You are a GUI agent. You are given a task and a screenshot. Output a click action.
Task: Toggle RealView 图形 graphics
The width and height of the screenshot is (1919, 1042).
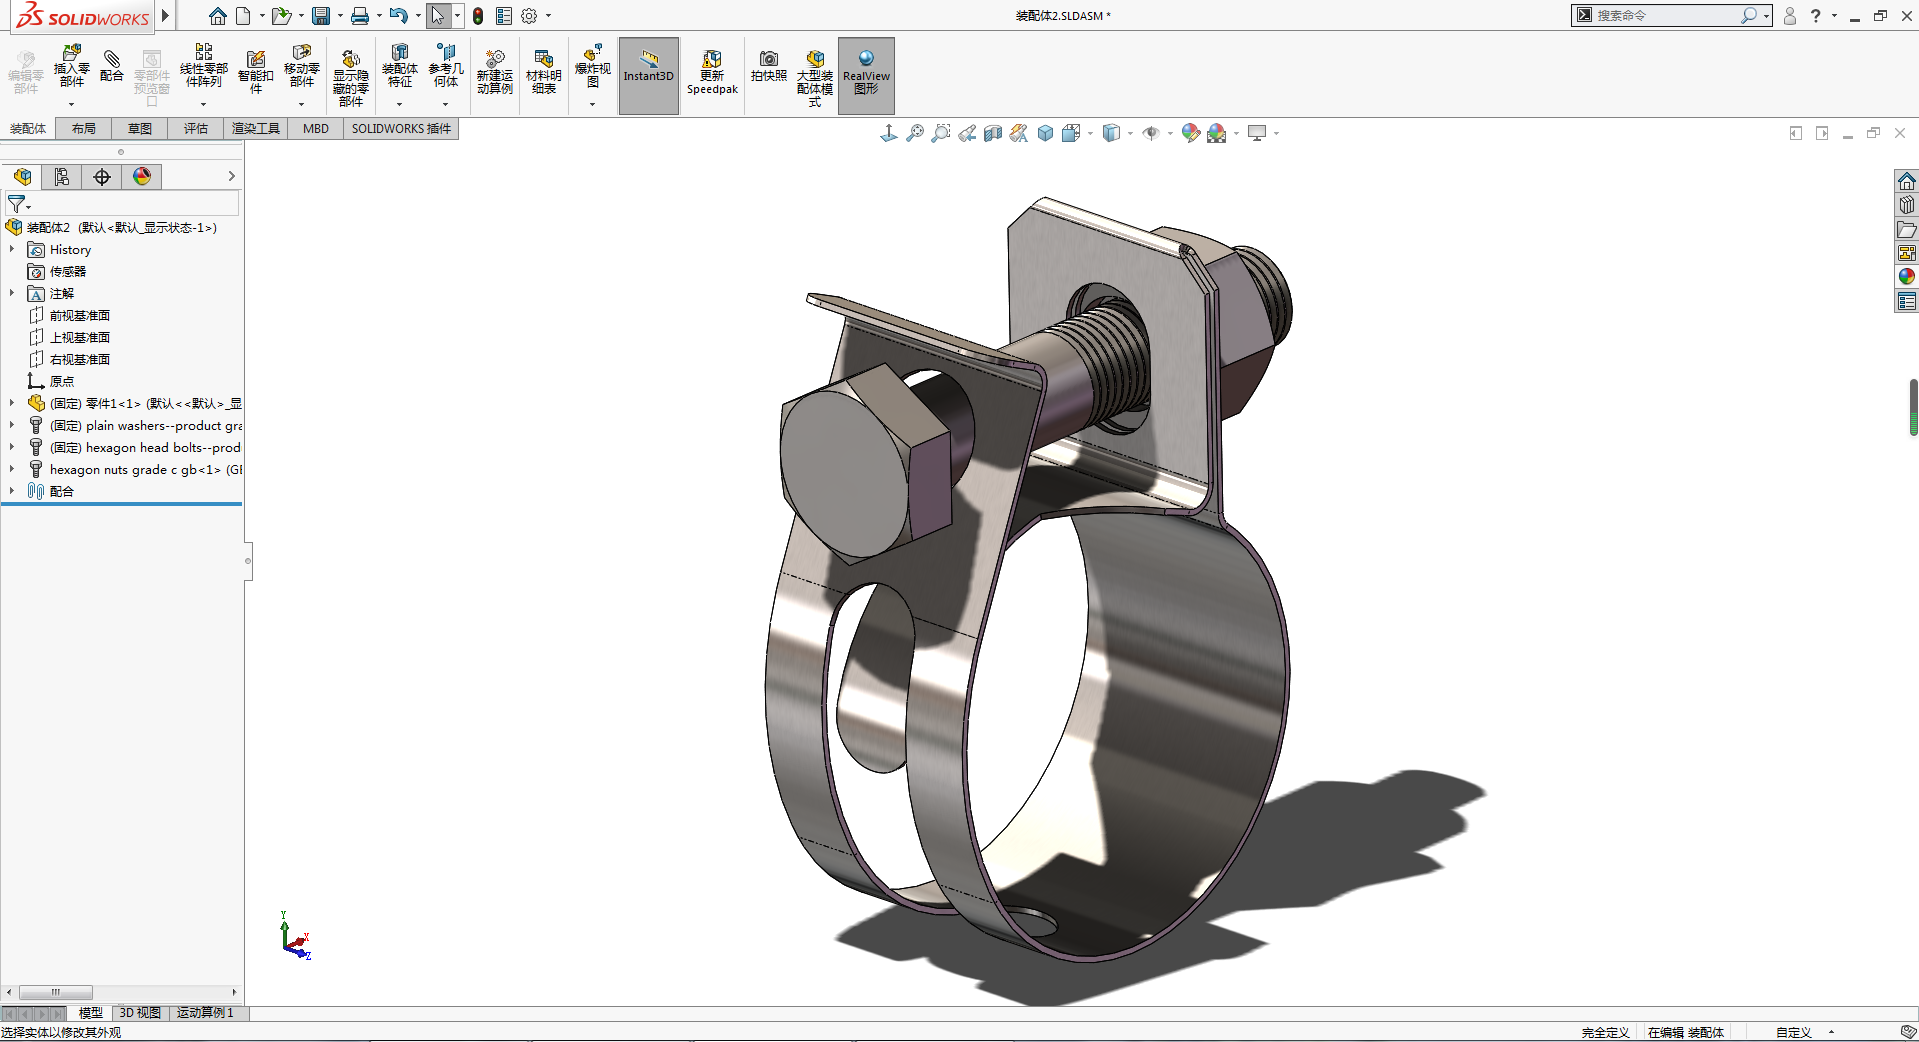866,75
